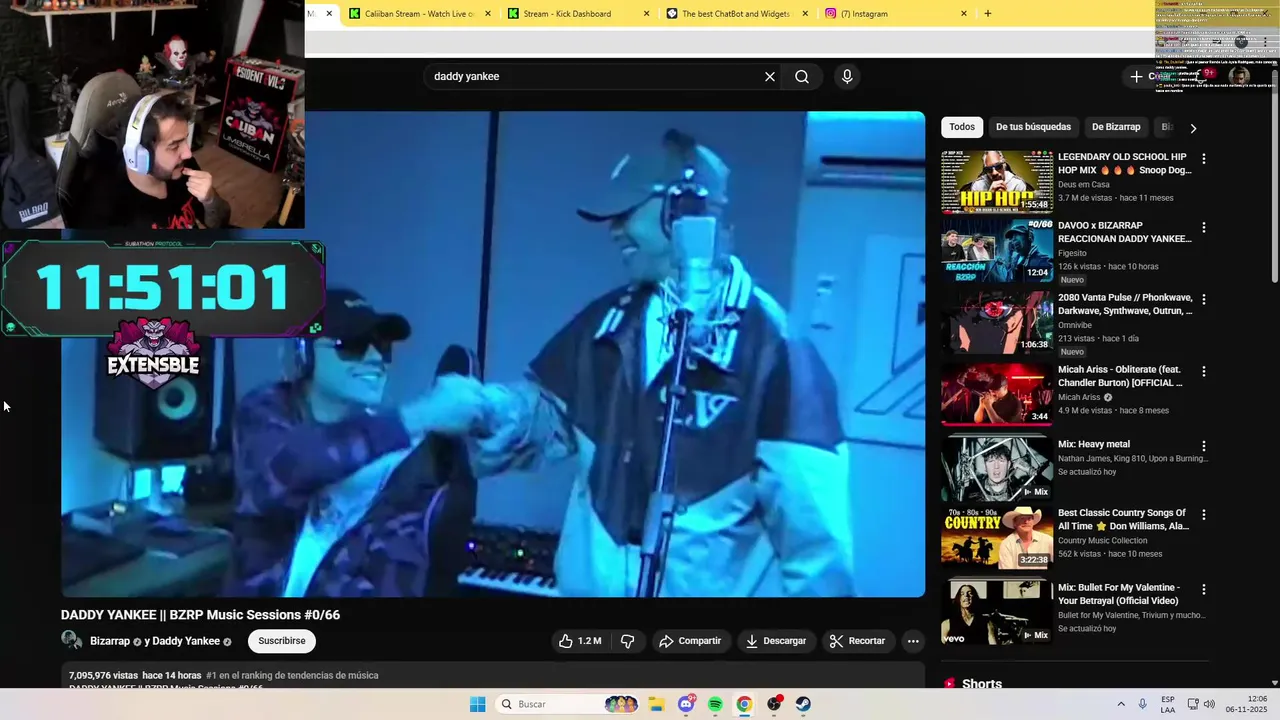Open options for 2080 Vanta Pulse video
This screenshot has width=1280, height=720.
coord(1204,300)
